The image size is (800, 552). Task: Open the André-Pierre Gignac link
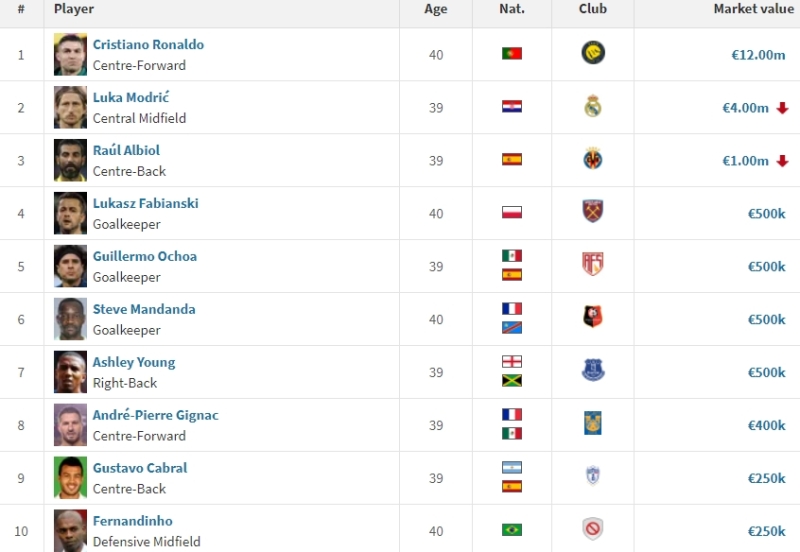coord(156,415)
